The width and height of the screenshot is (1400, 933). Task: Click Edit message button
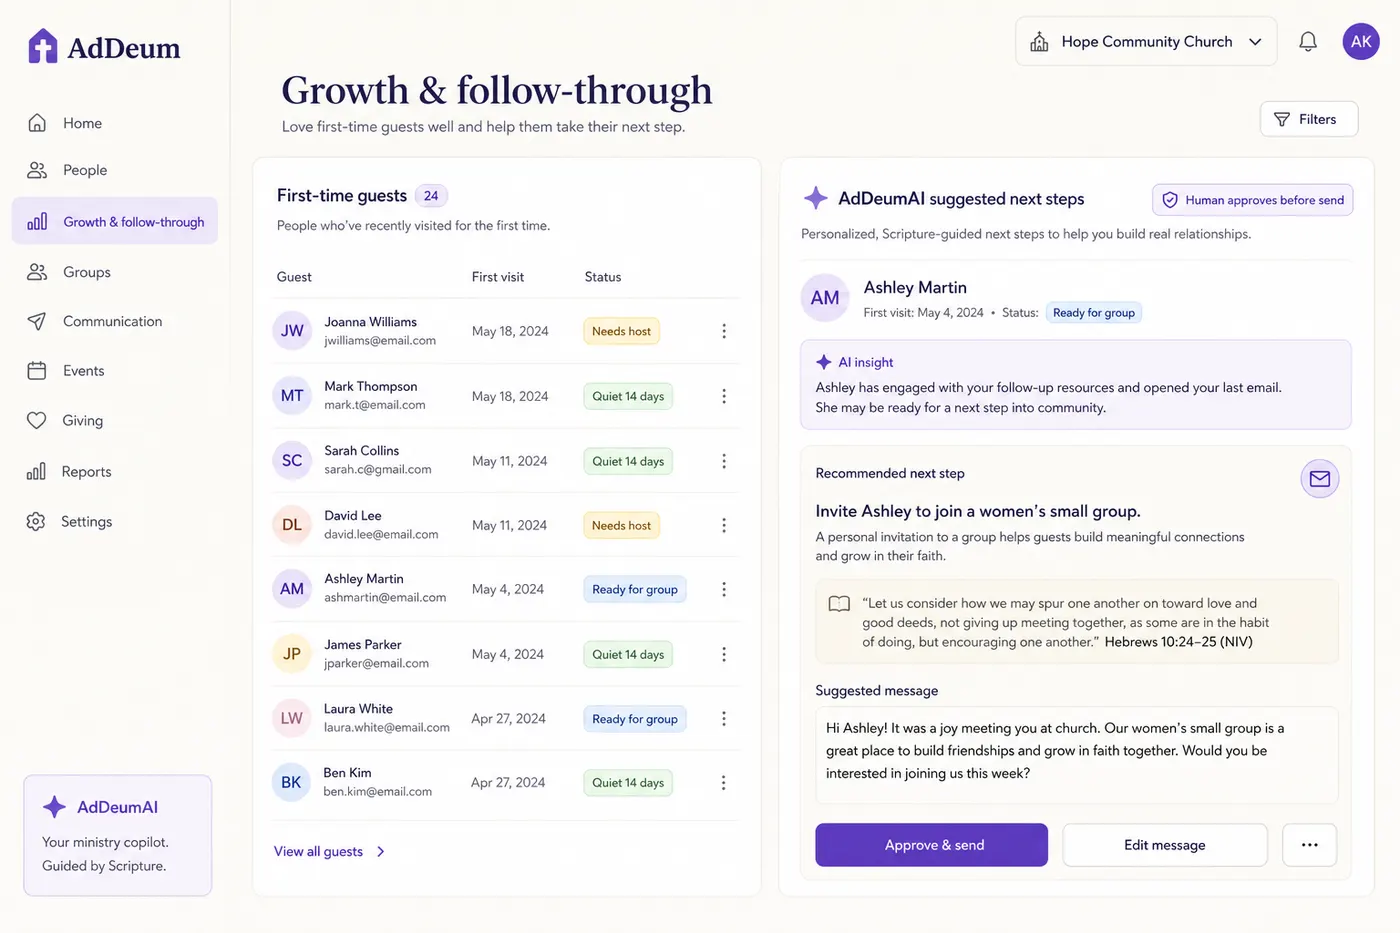1165,845
